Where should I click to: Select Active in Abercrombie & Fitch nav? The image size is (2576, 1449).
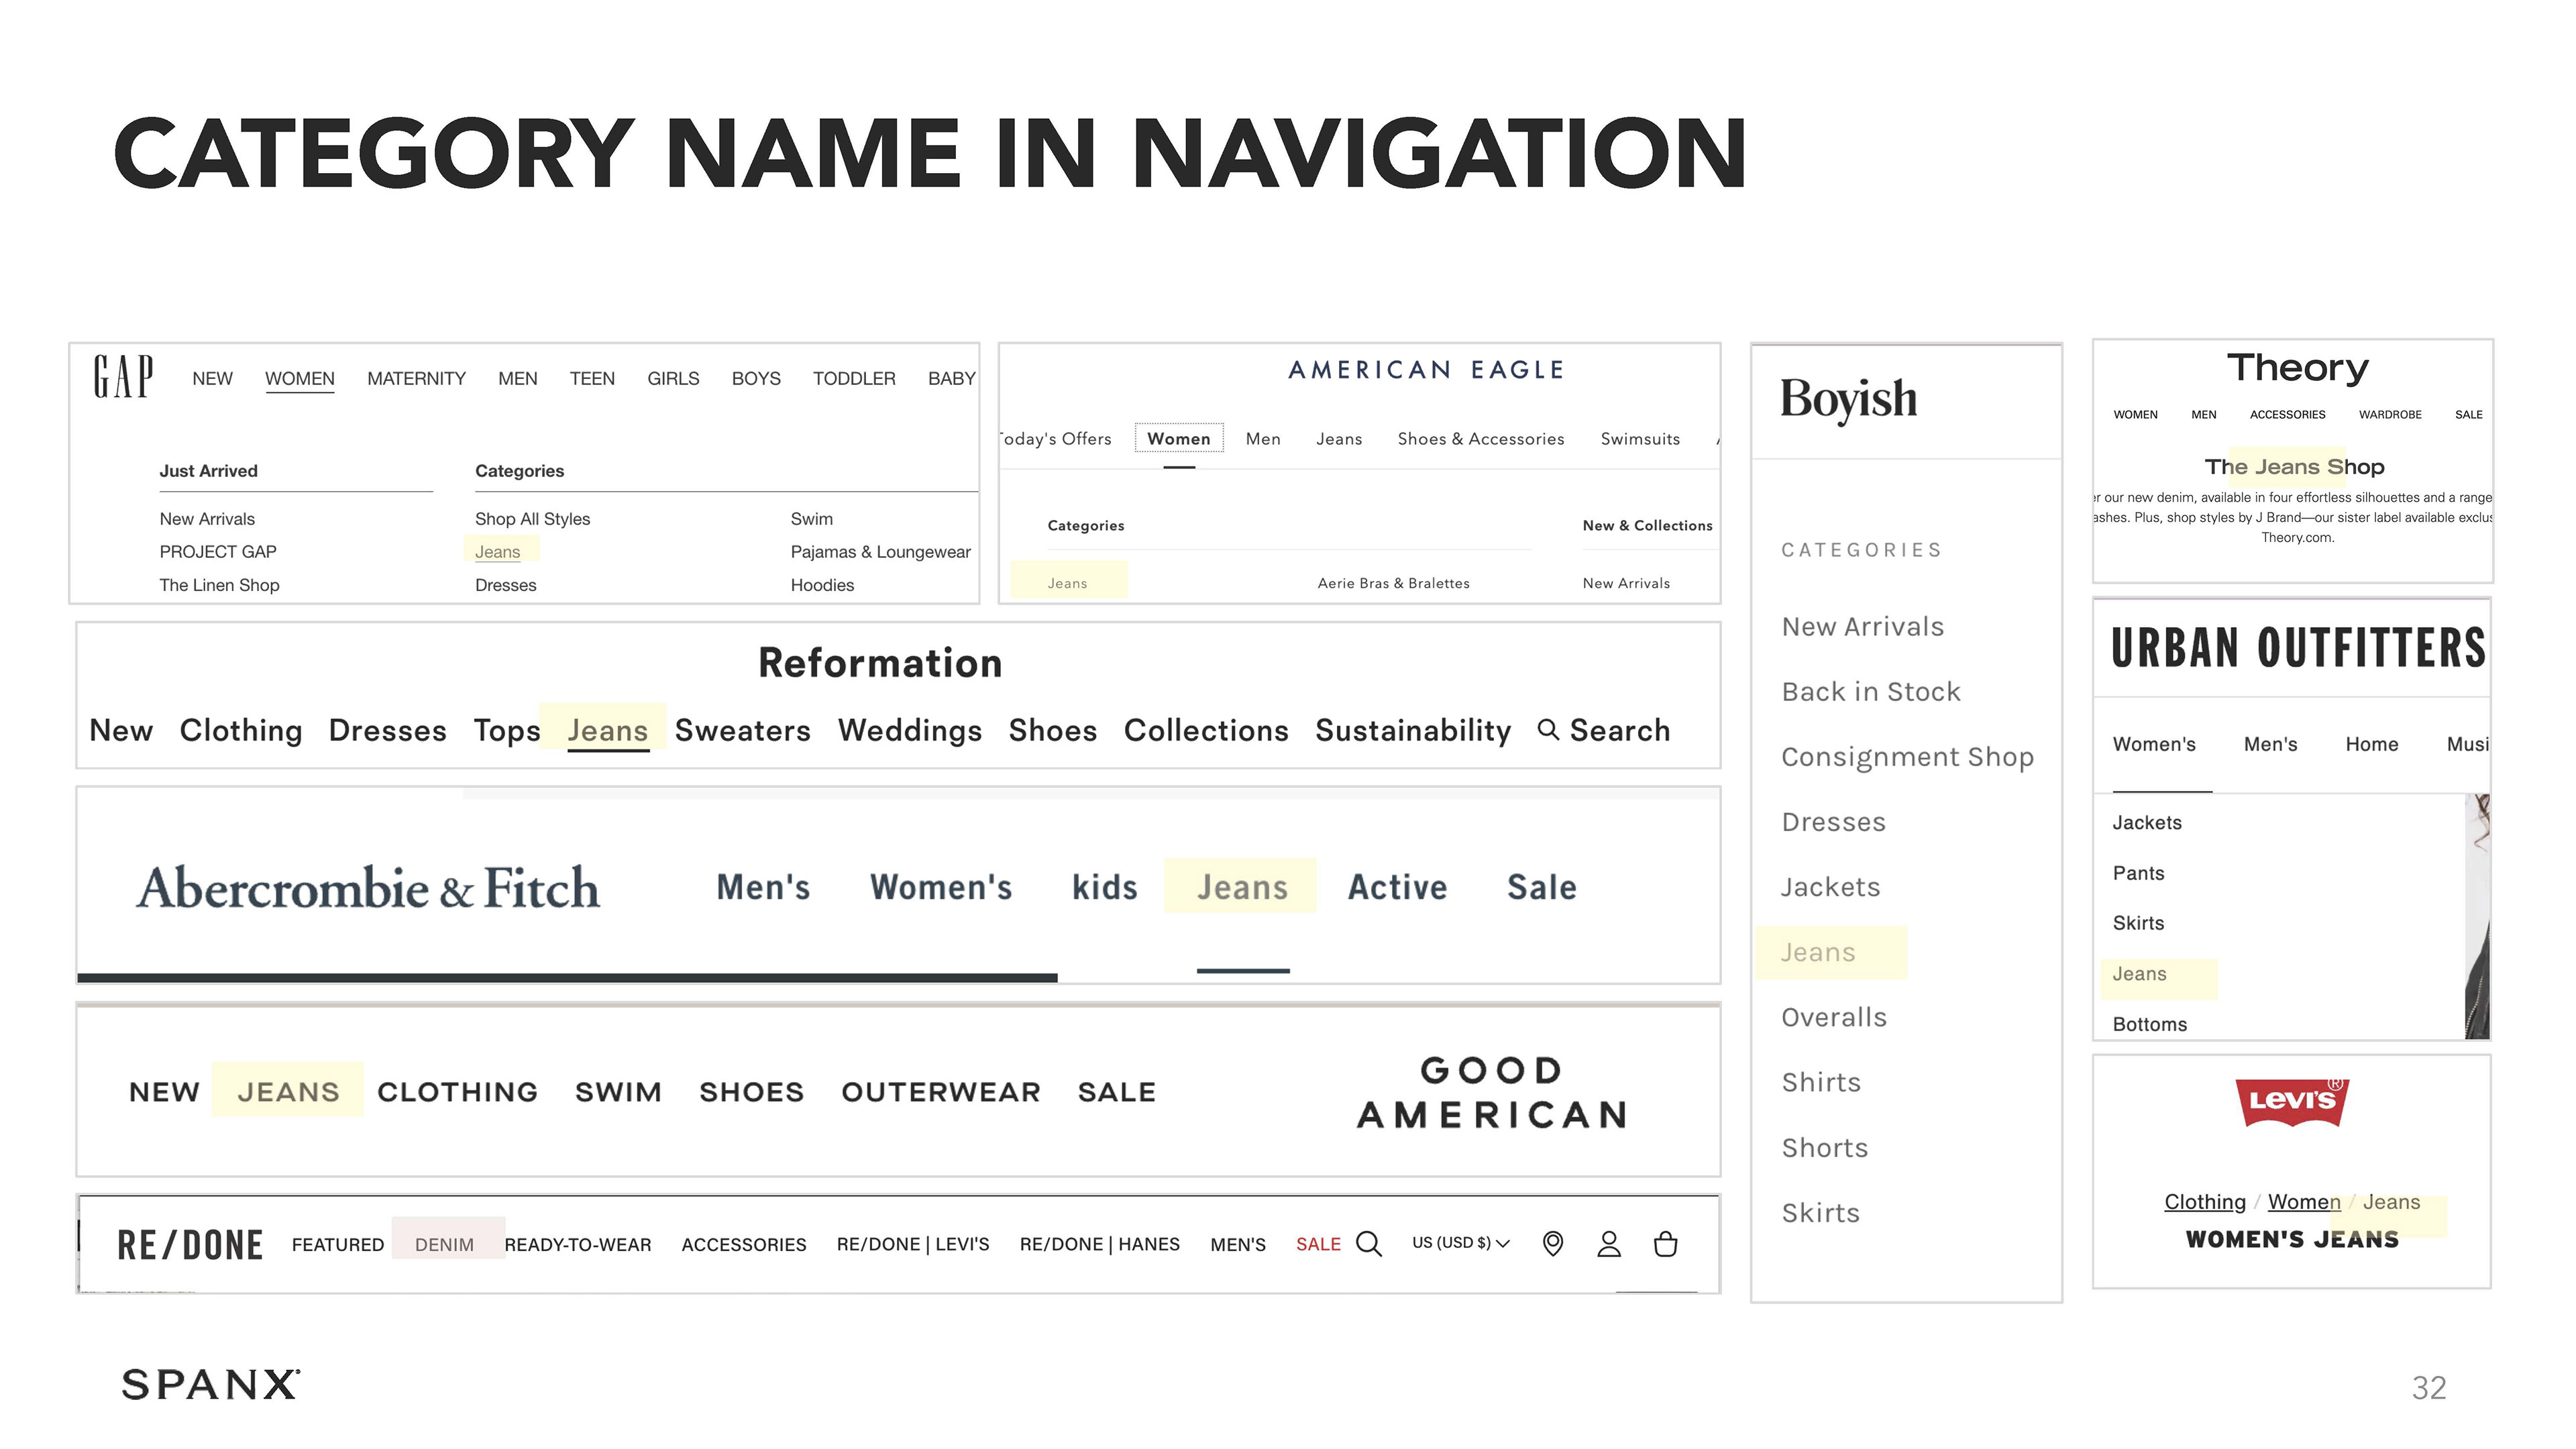coord(1397,887)
